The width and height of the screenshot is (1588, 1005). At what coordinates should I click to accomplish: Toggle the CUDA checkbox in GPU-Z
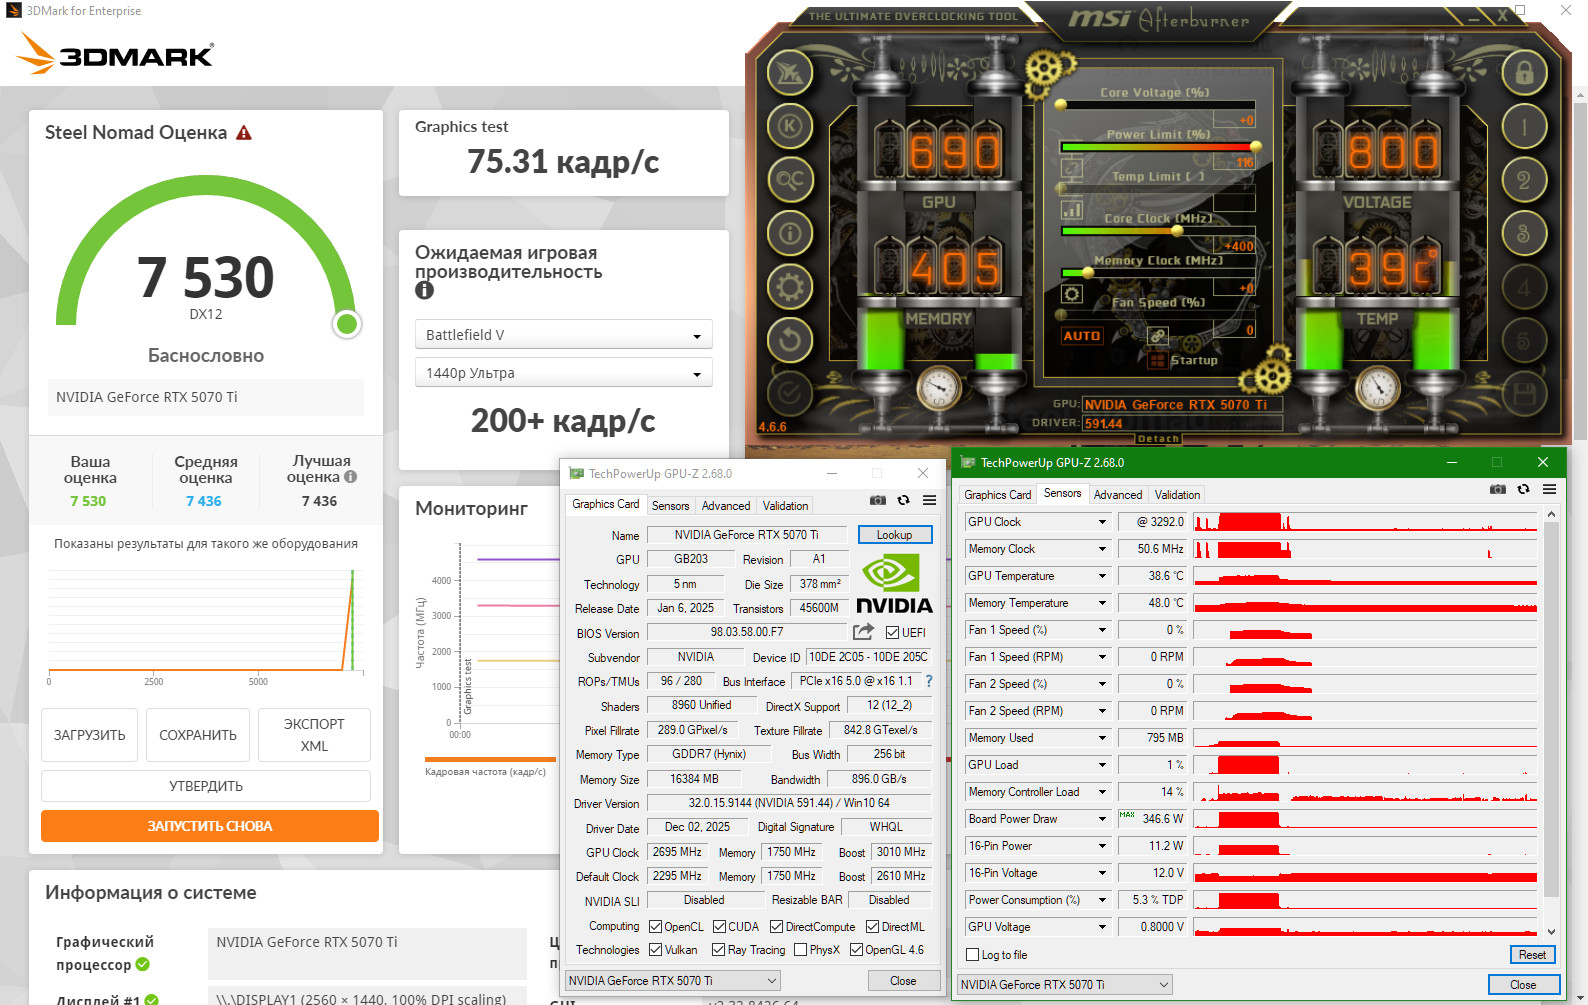click(x=720, y=927)
